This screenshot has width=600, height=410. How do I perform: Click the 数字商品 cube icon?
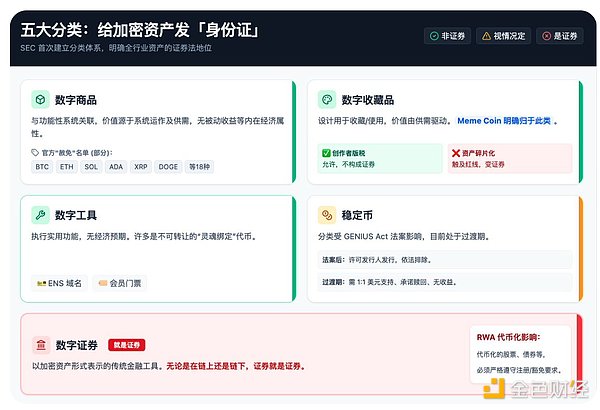(x=39, y=99)
